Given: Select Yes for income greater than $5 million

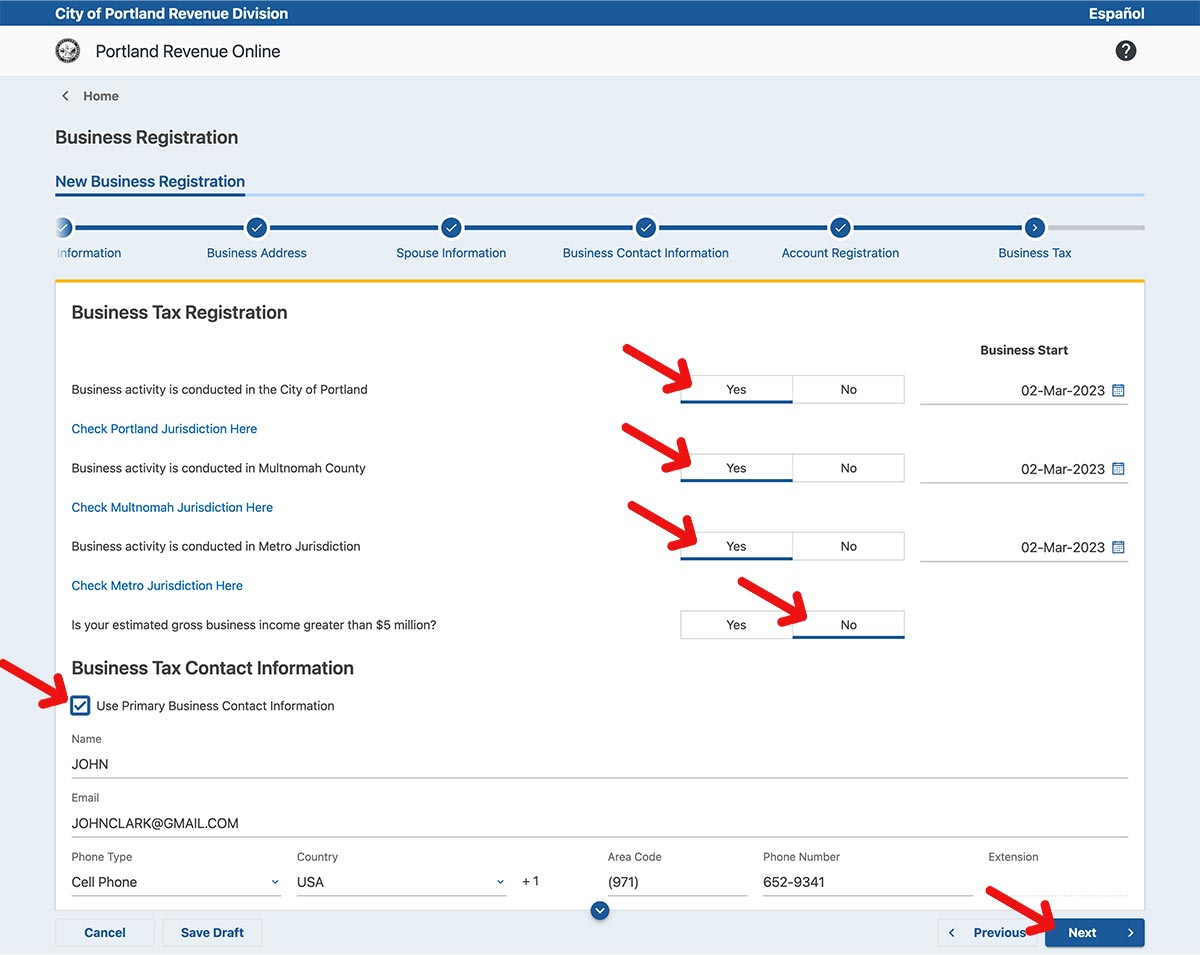Looking at the screenshot, I should point(736,625).
